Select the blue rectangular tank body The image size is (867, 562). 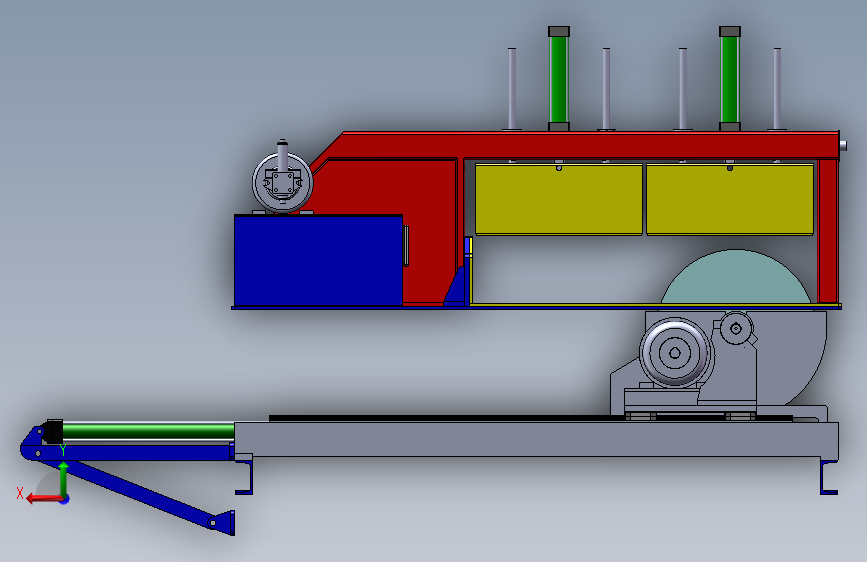point(318,260)
